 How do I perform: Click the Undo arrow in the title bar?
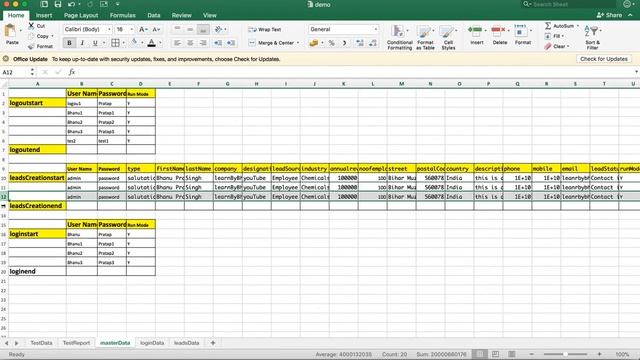(71, 4)
